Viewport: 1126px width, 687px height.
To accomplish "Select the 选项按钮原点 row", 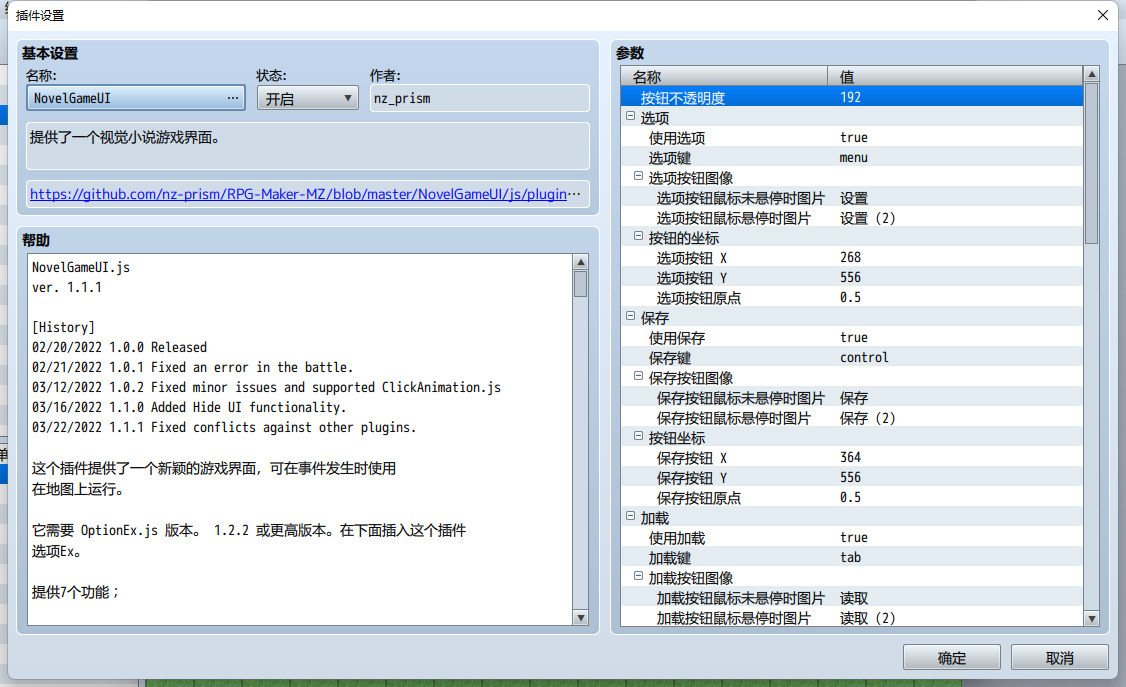I will pyautogui.click(x=852, y=297).
